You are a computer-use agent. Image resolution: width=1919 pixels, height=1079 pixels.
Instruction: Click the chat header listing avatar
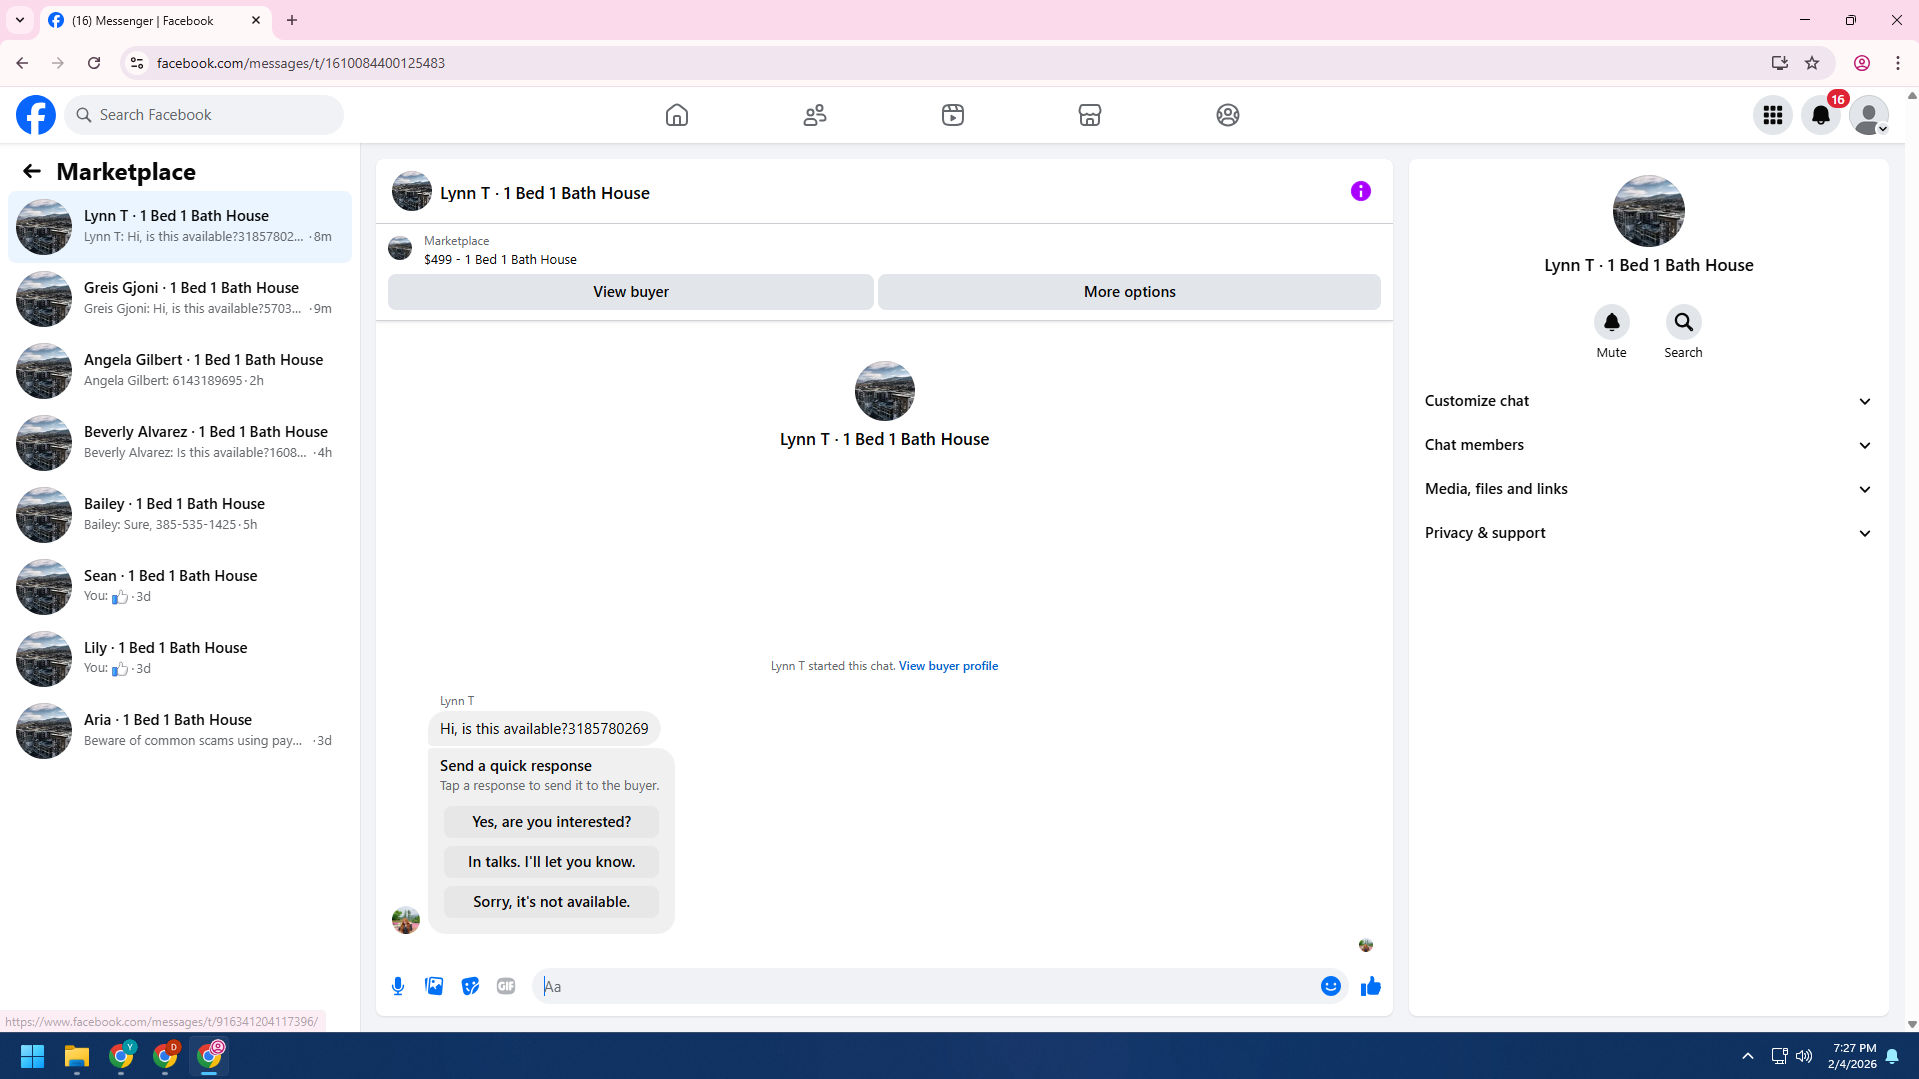(412, 191)
